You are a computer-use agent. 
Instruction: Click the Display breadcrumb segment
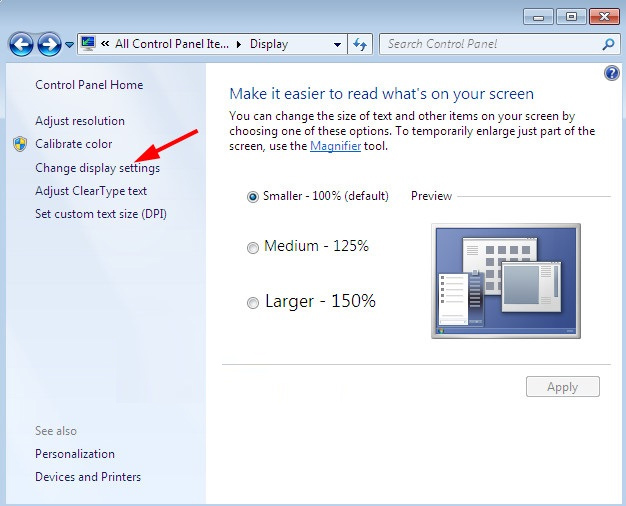click(269, 44)
